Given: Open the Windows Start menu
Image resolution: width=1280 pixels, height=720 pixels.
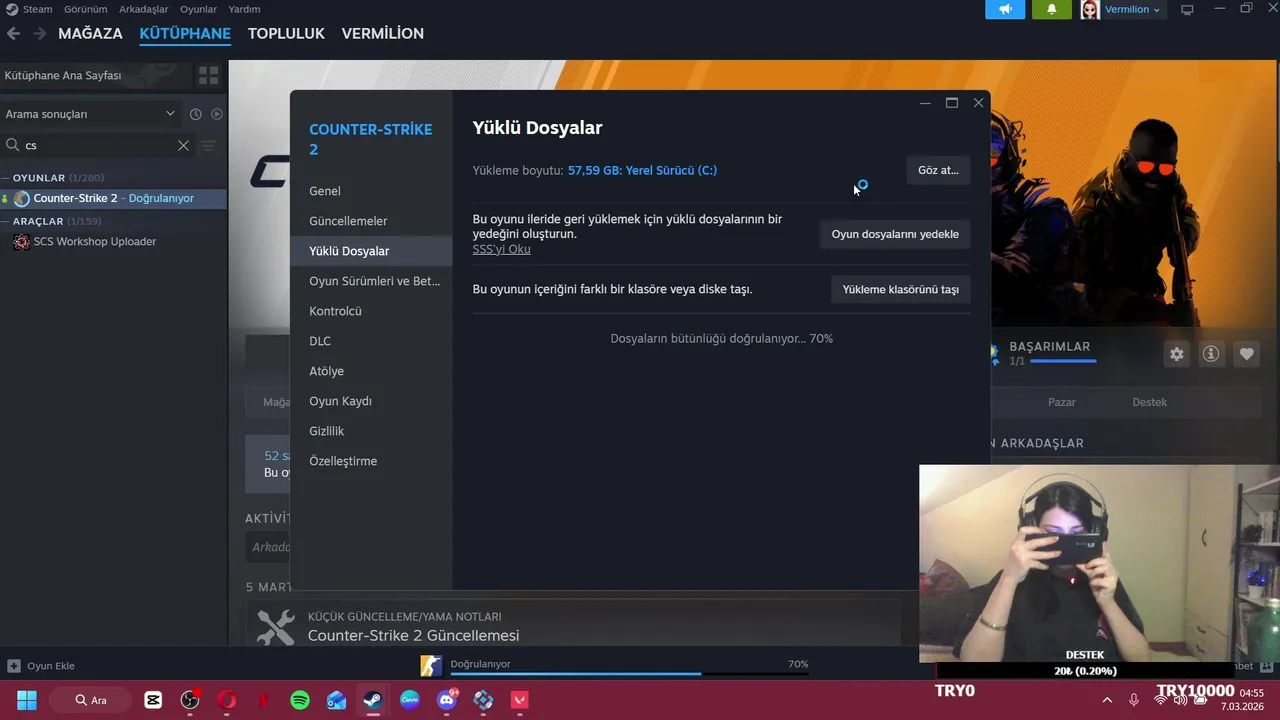Looking at the screenshot, I should (27, 700).
